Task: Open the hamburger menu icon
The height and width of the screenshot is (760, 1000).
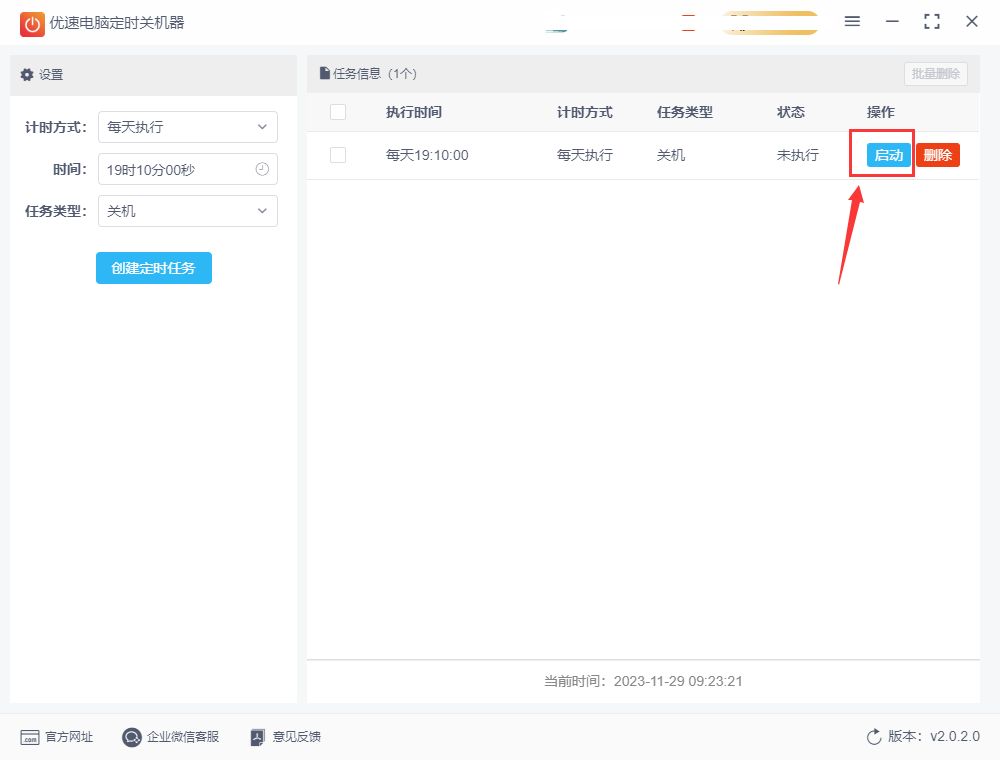Action: click(852, 22)
